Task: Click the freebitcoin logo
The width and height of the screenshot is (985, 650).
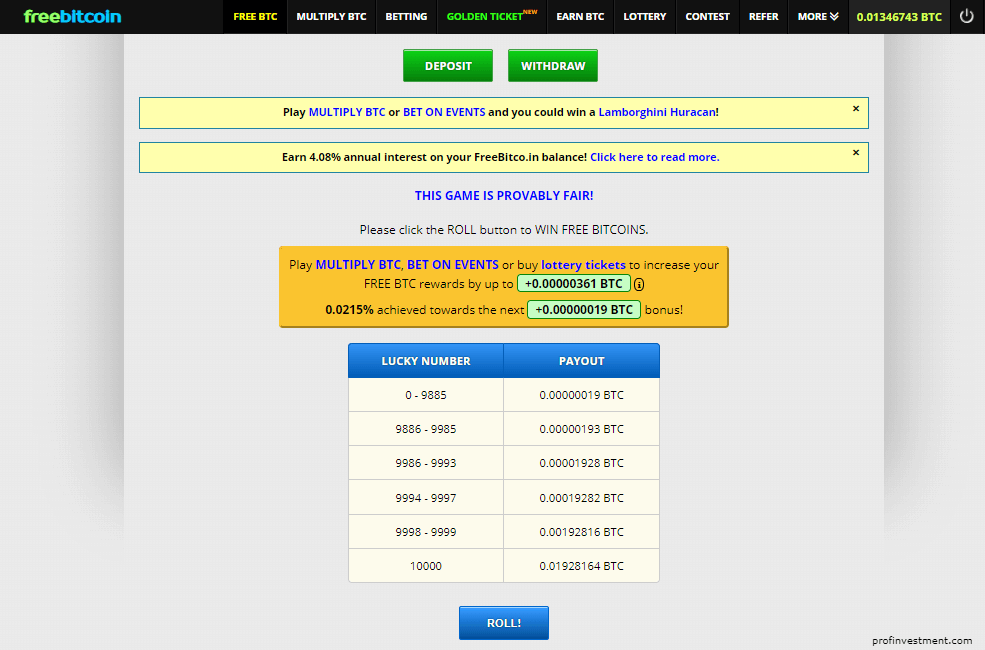Action: click(x=72, y=16)
